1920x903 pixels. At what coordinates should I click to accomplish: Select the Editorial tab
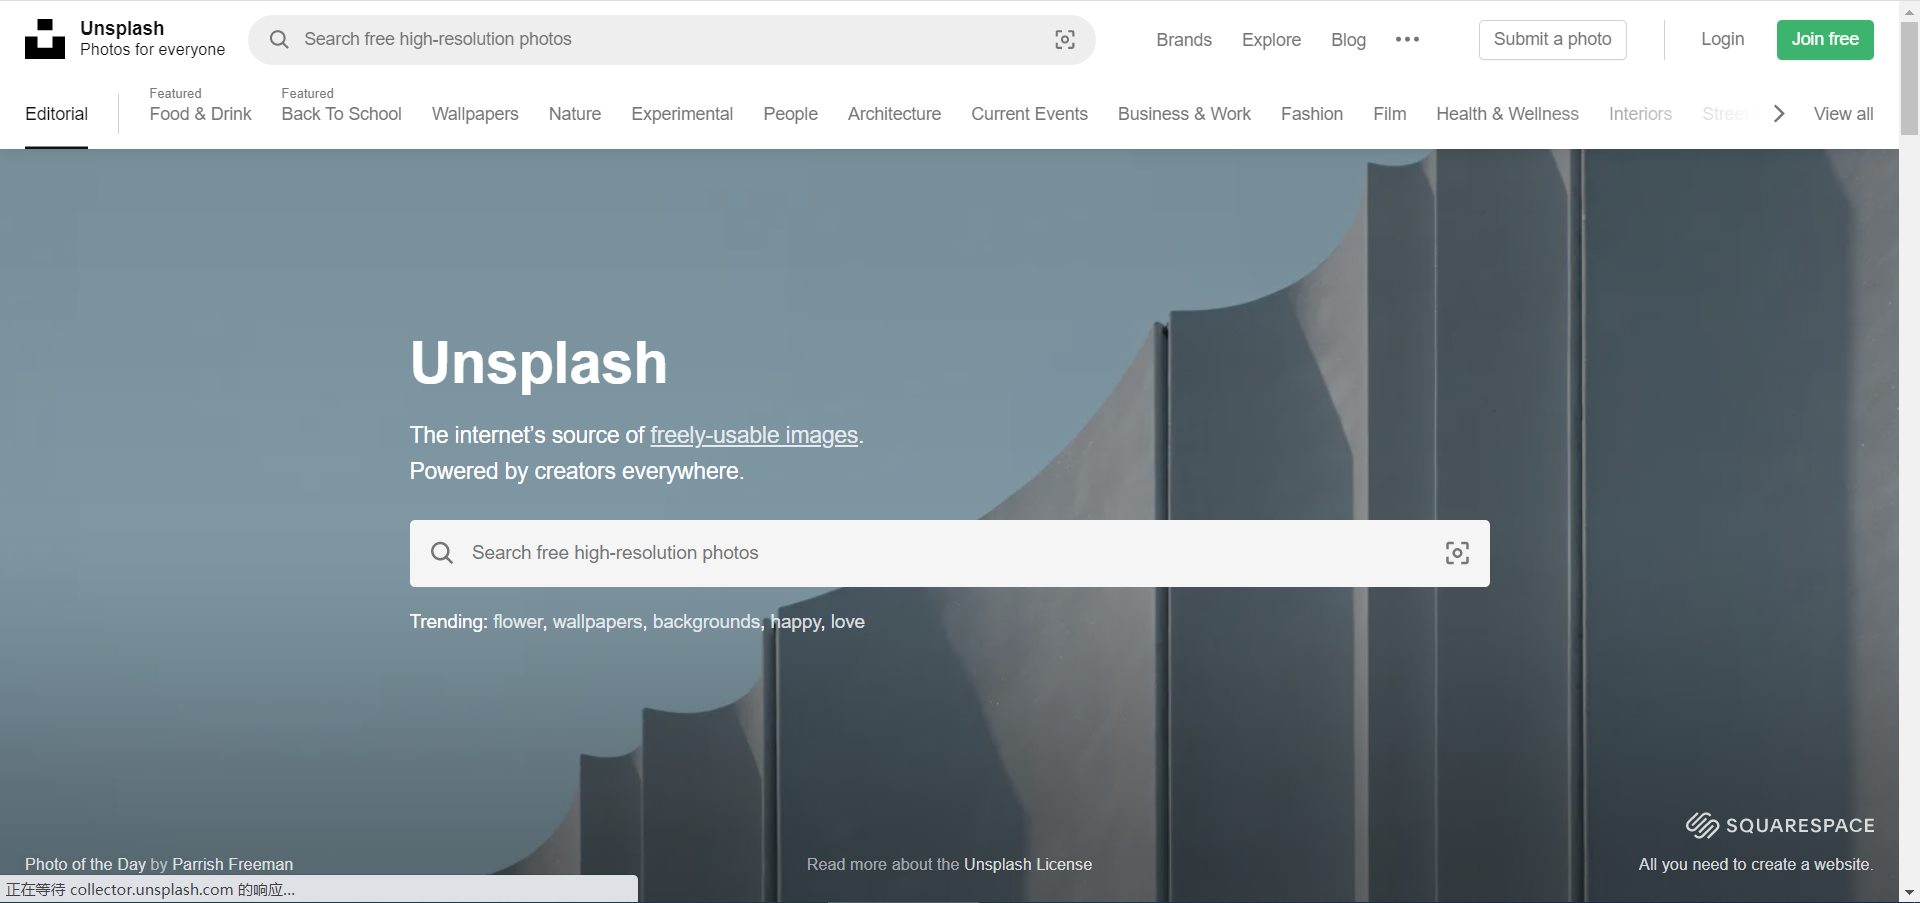pyautogui.click(x=56, y=114)
